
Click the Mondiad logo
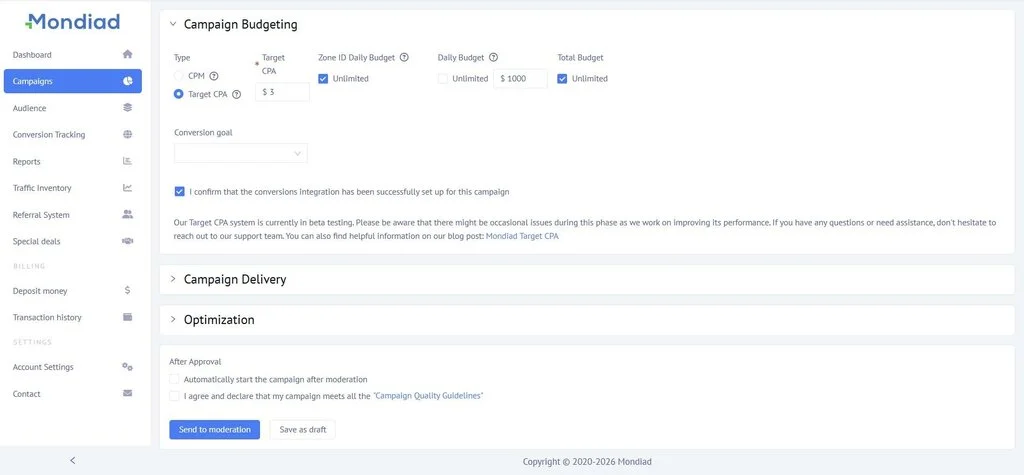point(72,22)
